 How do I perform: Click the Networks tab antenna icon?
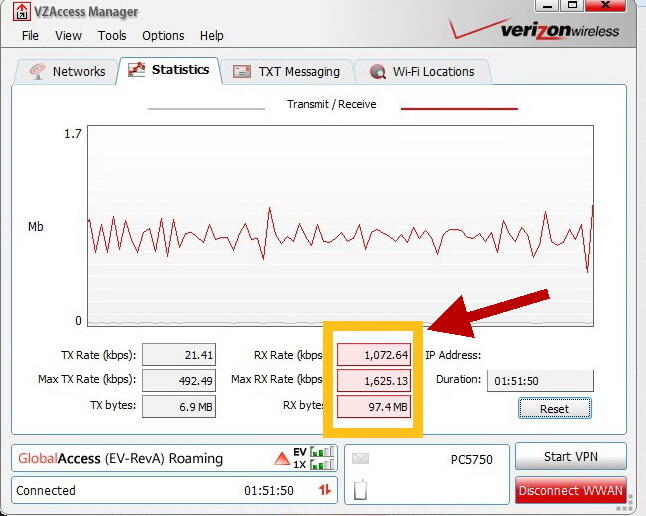(37, 71)
